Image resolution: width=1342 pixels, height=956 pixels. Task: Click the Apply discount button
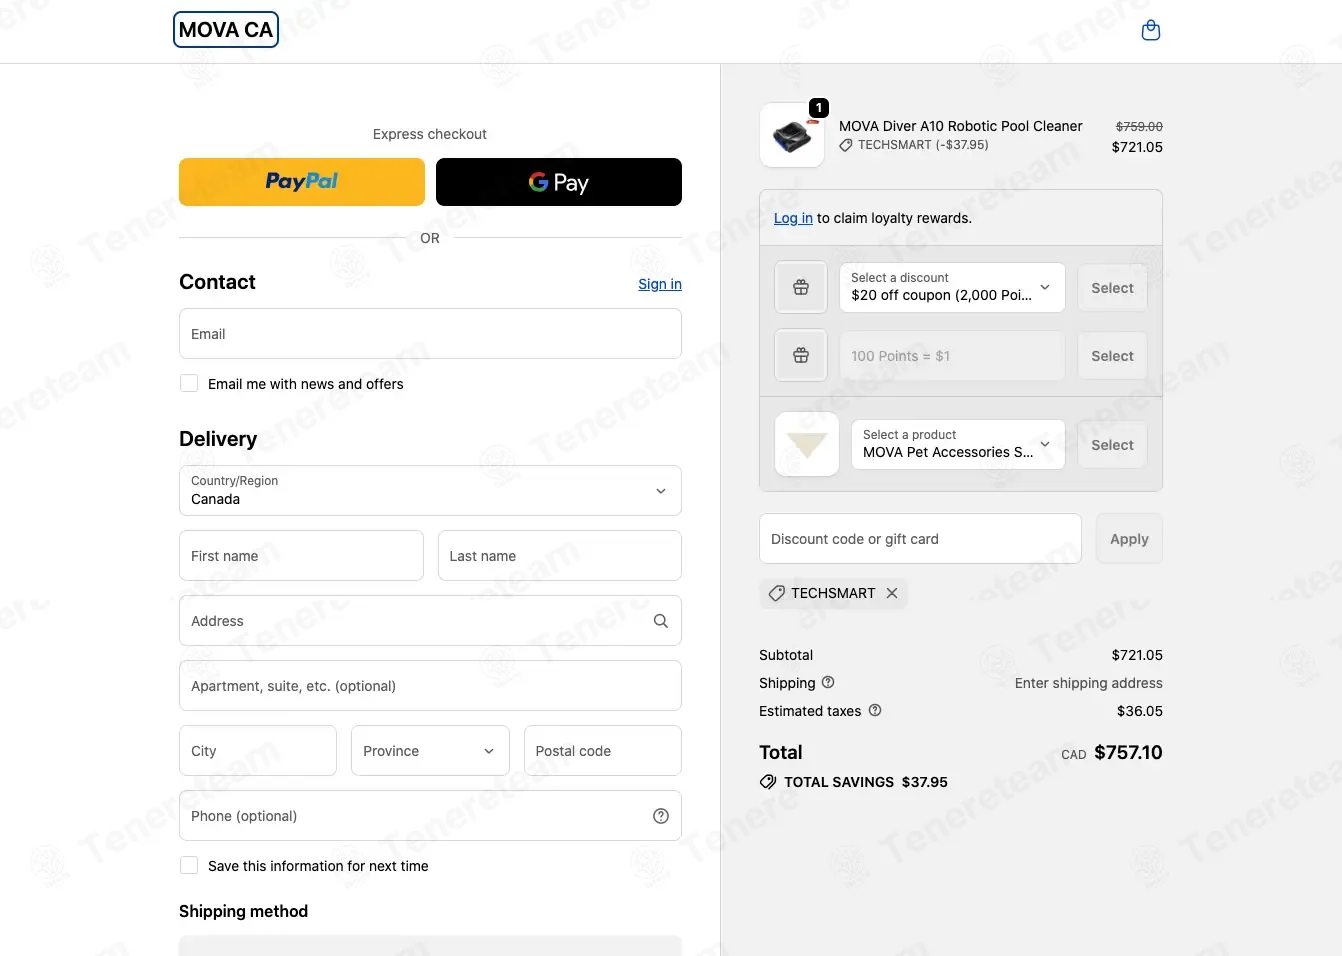[x=1129, y=539]
